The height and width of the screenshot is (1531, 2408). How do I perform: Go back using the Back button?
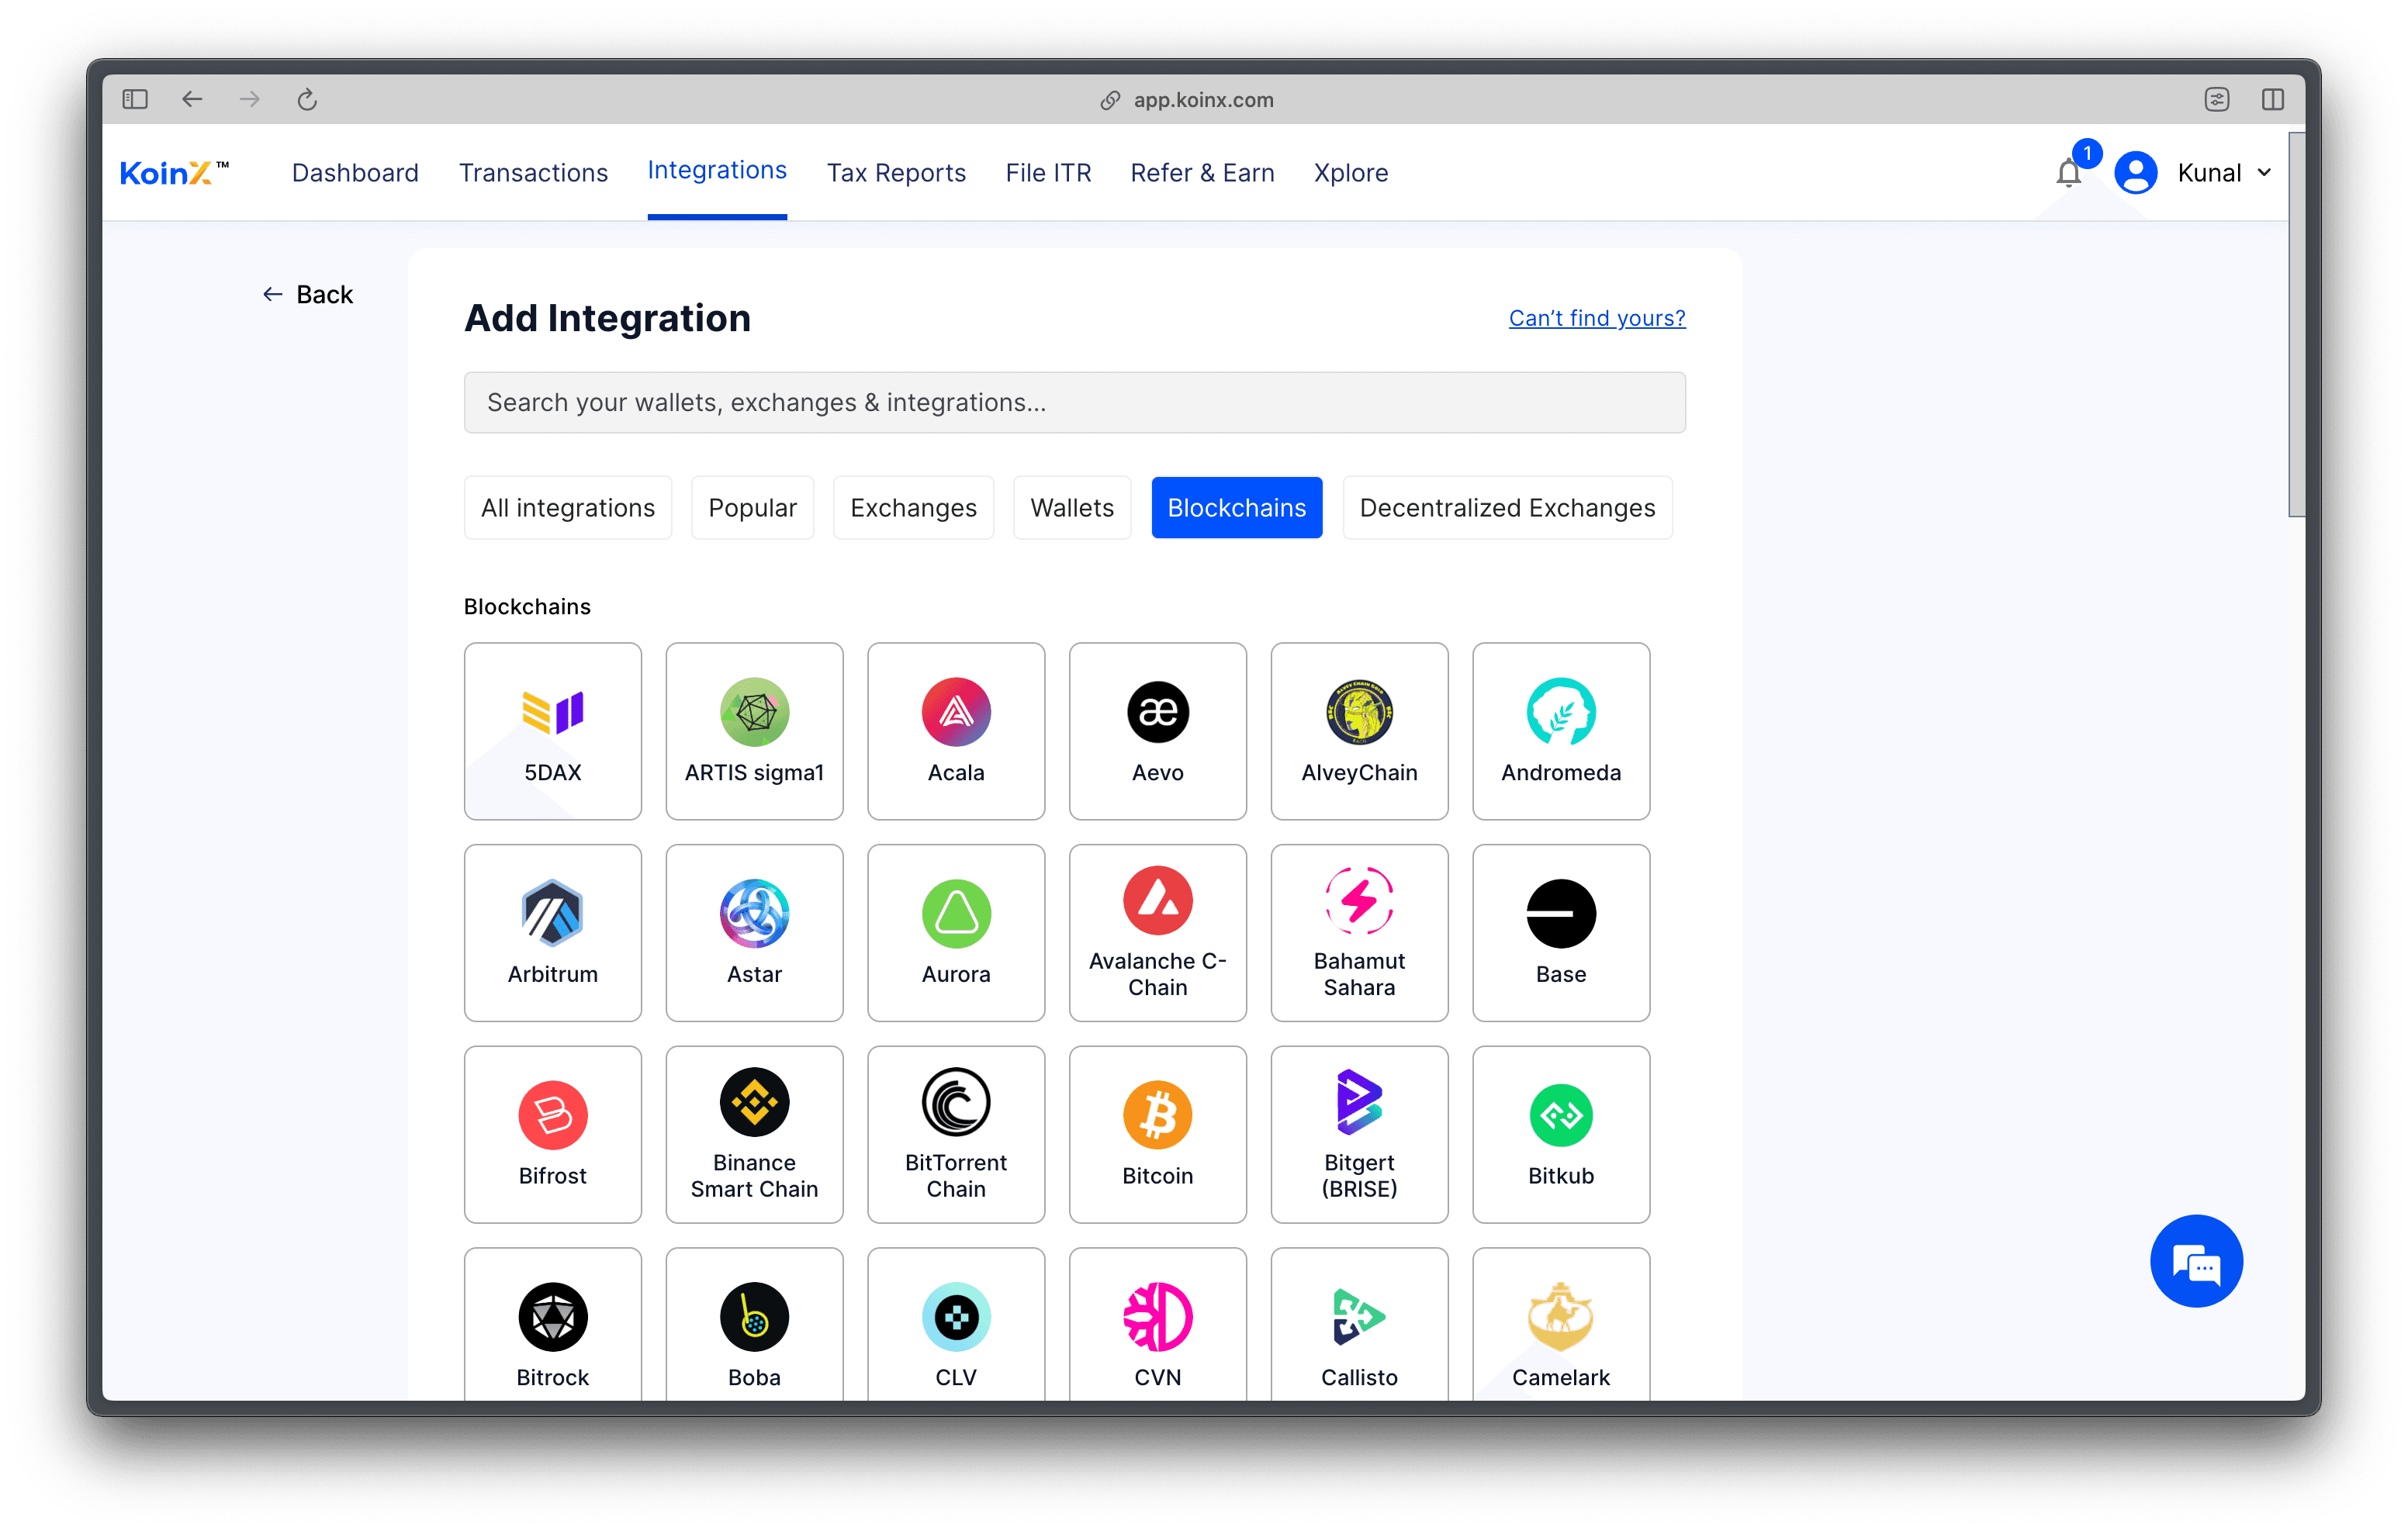coord(307,293)
